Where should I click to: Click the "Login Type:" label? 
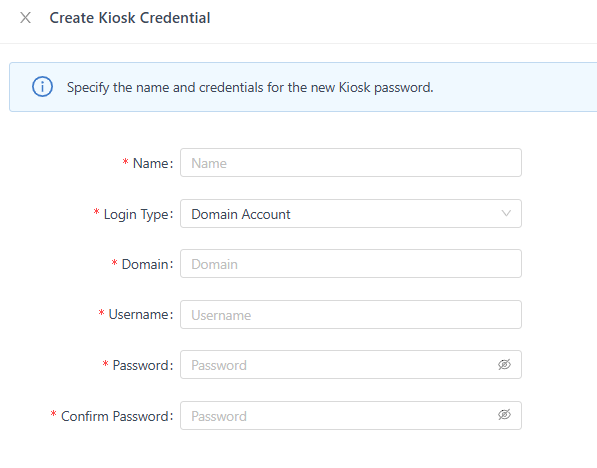click(139, 214)
